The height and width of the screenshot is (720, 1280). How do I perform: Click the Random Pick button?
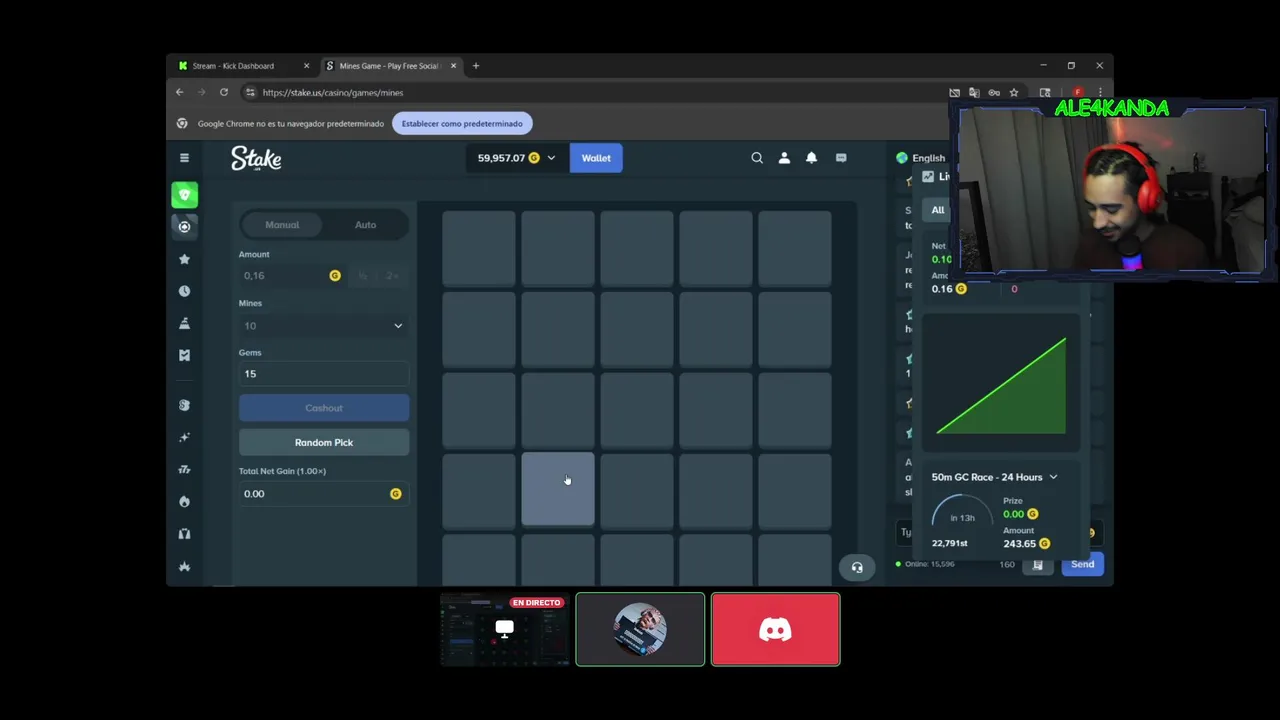click(324, 442)
